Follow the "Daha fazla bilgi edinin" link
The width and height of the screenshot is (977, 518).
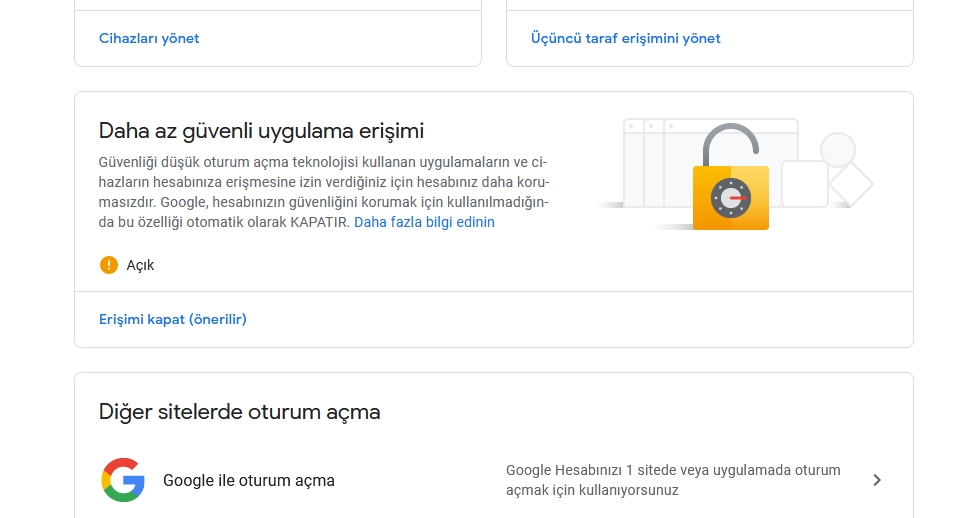[424, 222]
